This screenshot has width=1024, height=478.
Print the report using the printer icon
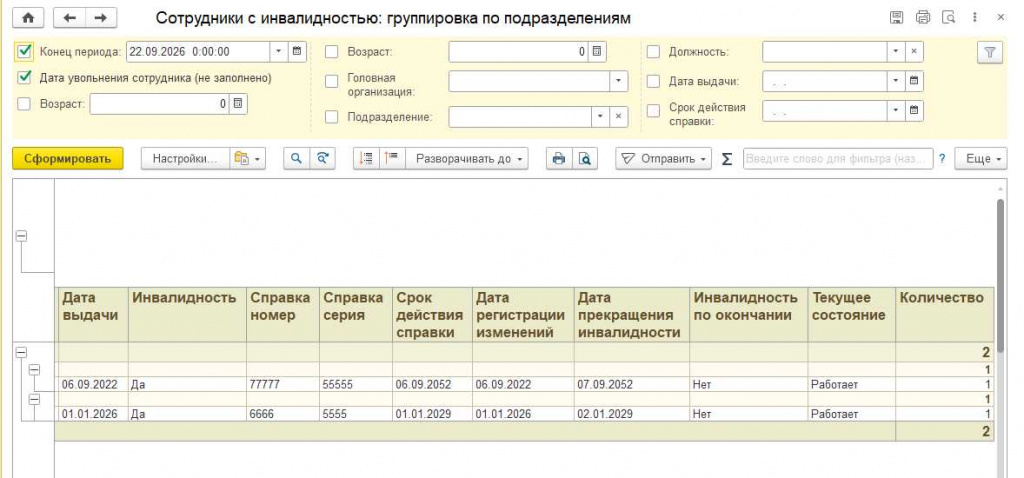point(559,158)
